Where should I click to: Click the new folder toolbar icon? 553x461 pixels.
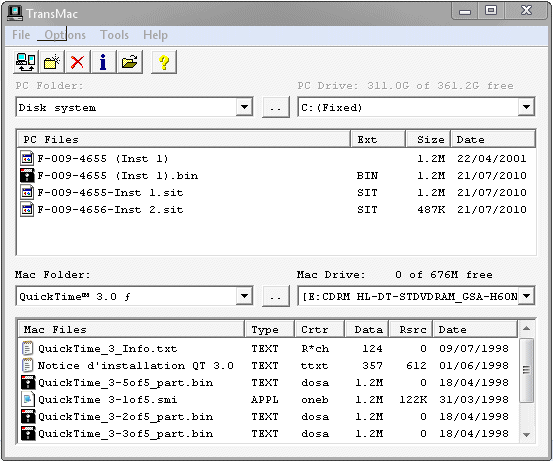pyautogui.click(x=51, y=62)
